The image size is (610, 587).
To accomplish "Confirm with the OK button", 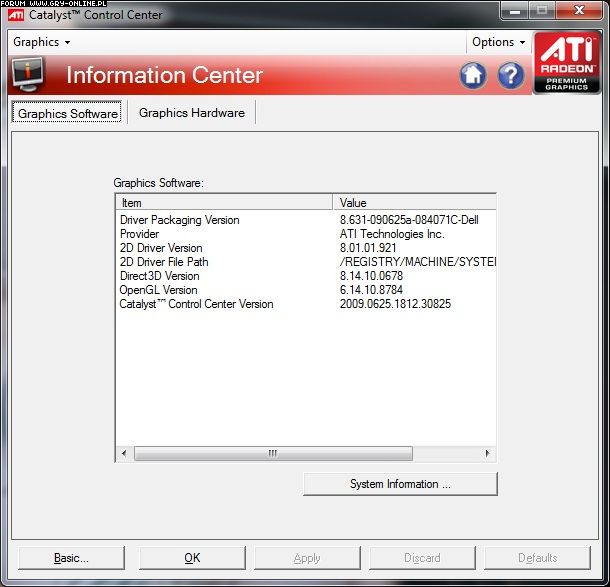I will [x=192, y=558].
